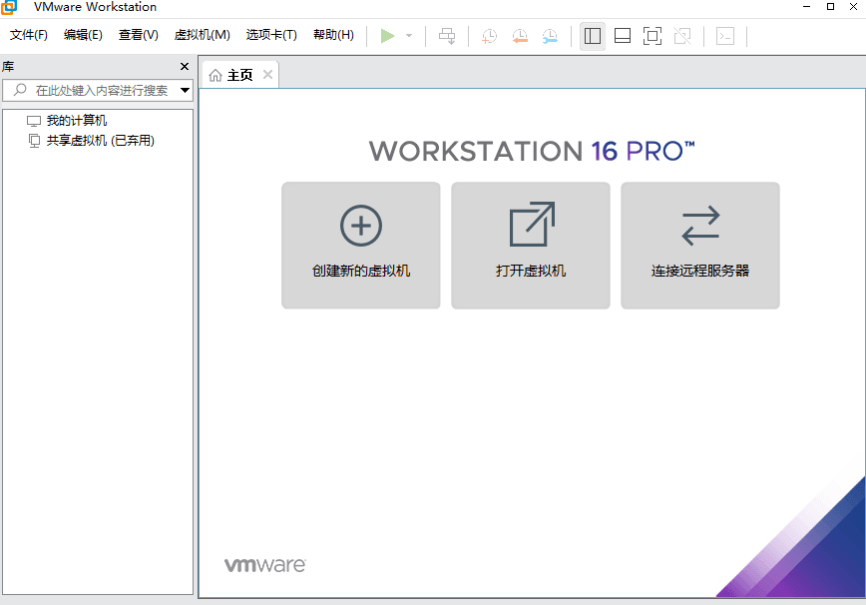Expand the 虚拟机(M) menu
866x605 pixels.
point(202,34)
